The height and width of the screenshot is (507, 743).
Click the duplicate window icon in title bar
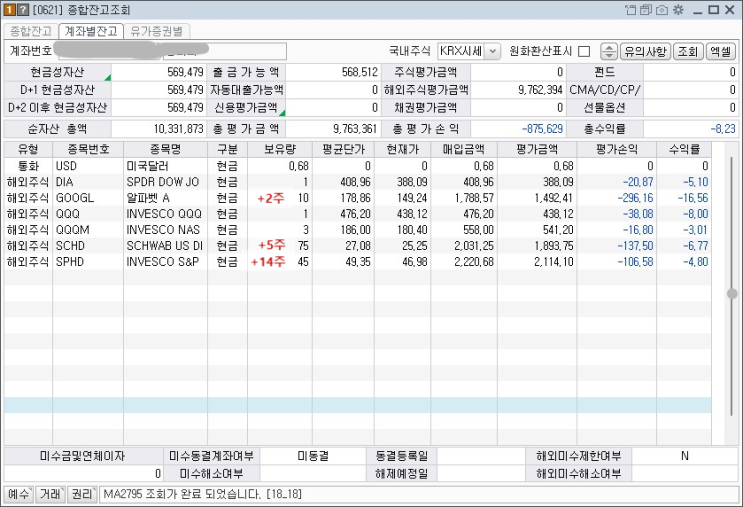(645, 9)
